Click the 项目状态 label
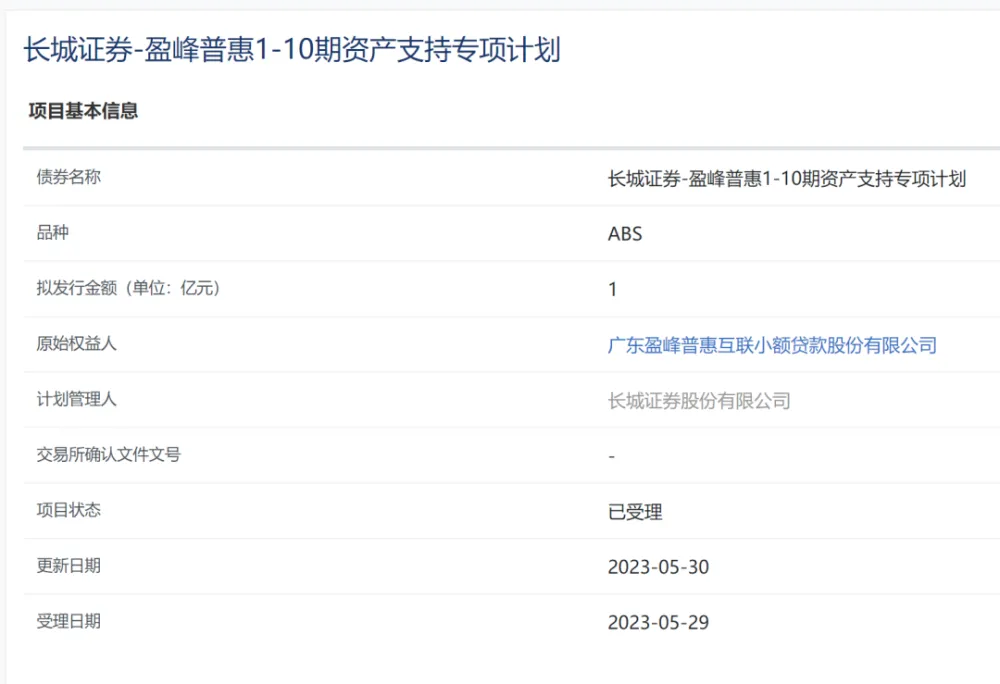Screen dimensions: 1000x684 (x=68, y=510)
